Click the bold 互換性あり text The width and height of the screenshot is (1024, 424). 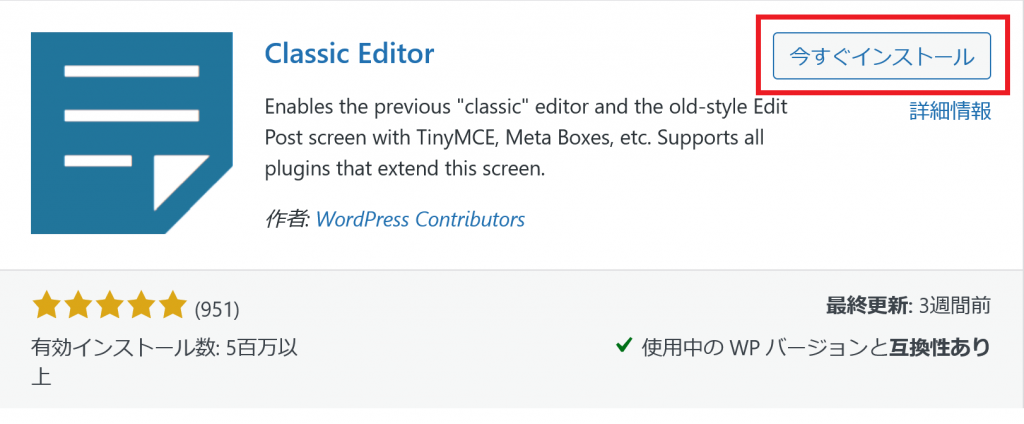940,346
